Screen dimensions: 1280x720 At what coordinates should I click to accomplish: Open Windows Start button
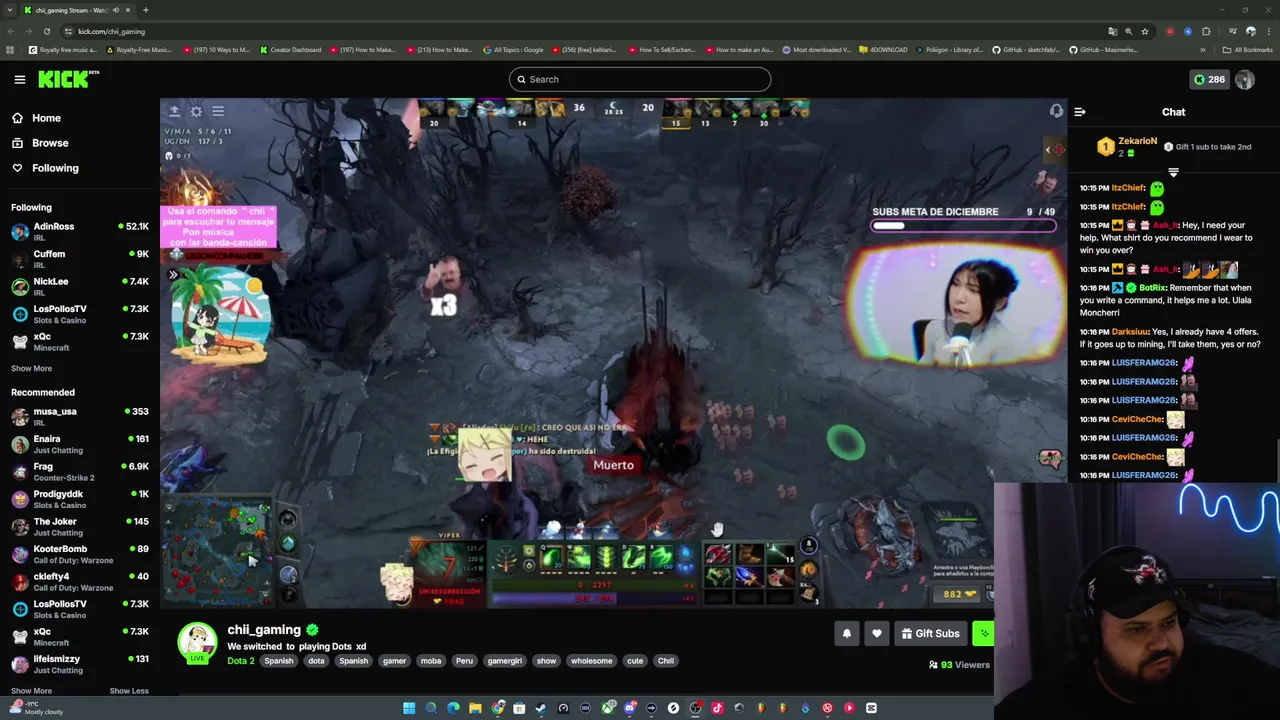(x=409, y=708)
